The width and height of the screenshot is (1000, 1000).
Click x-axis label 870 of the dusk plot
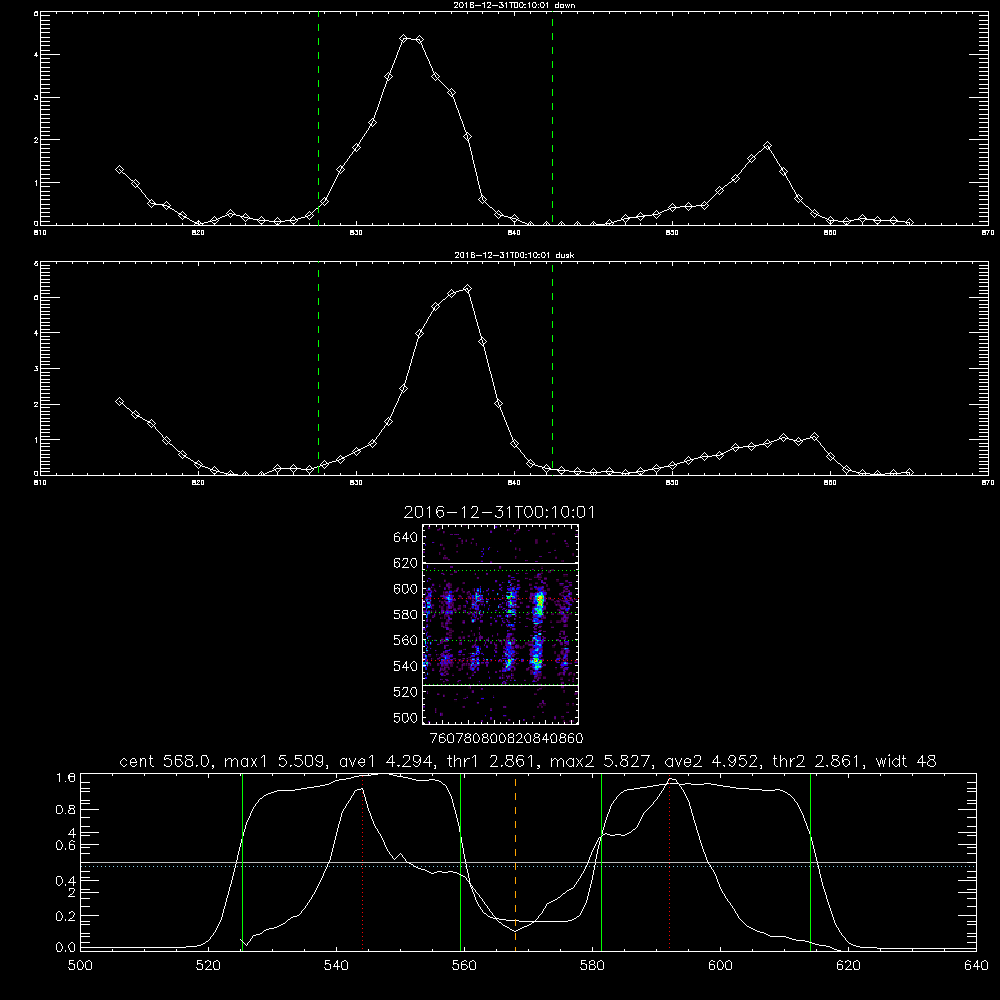pos(988,483)
